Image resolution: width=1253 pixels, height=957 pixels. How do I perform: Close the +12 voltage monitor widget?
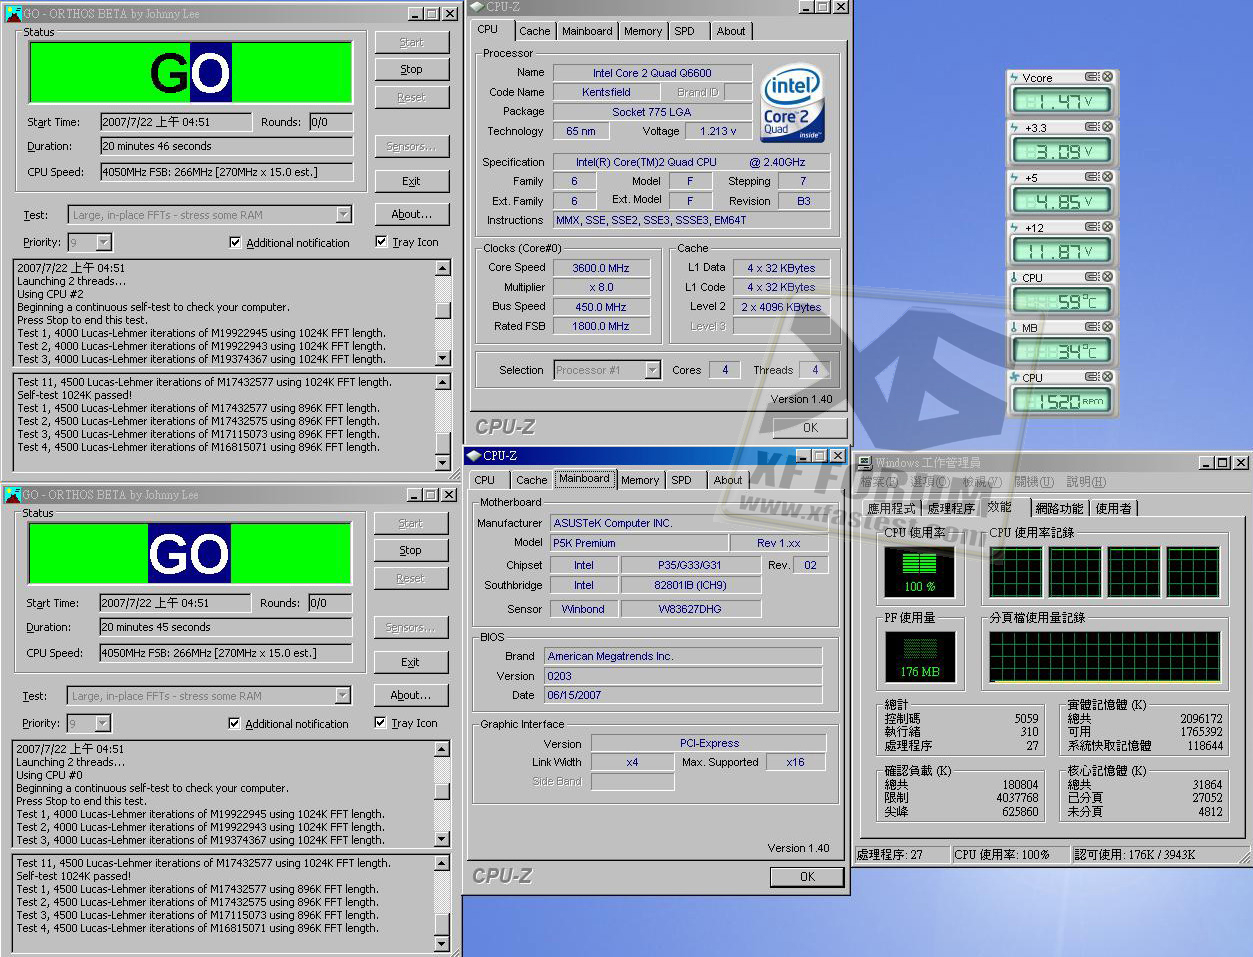1107,227
